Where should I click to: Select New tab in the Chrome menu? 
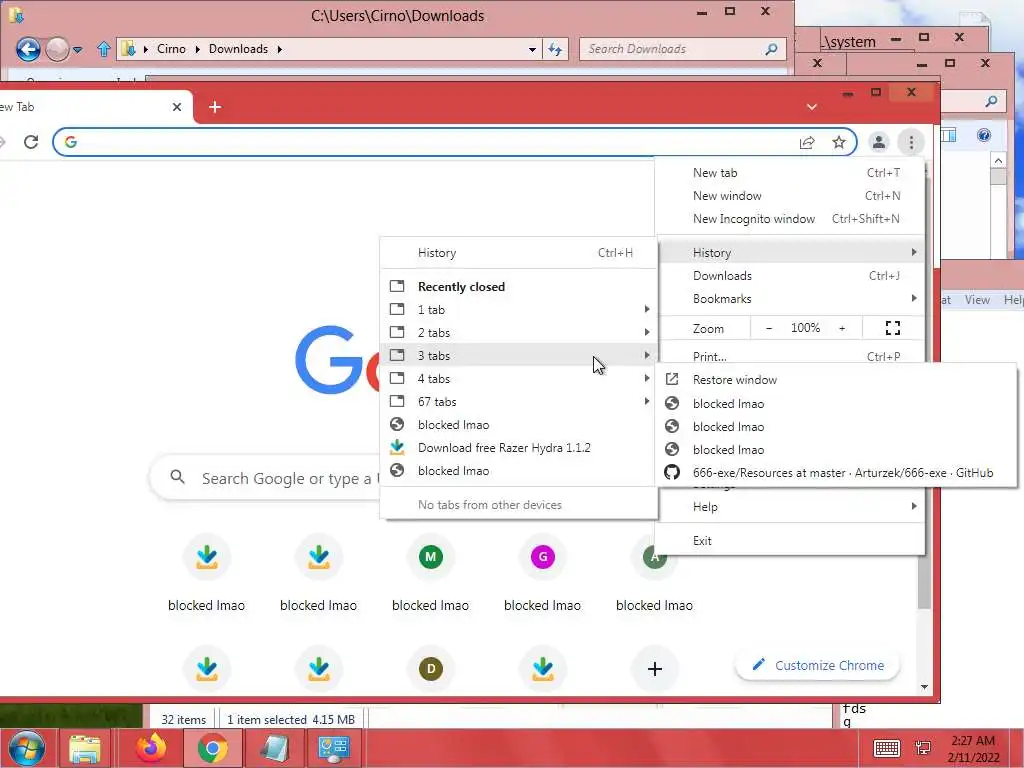point(790,173)
